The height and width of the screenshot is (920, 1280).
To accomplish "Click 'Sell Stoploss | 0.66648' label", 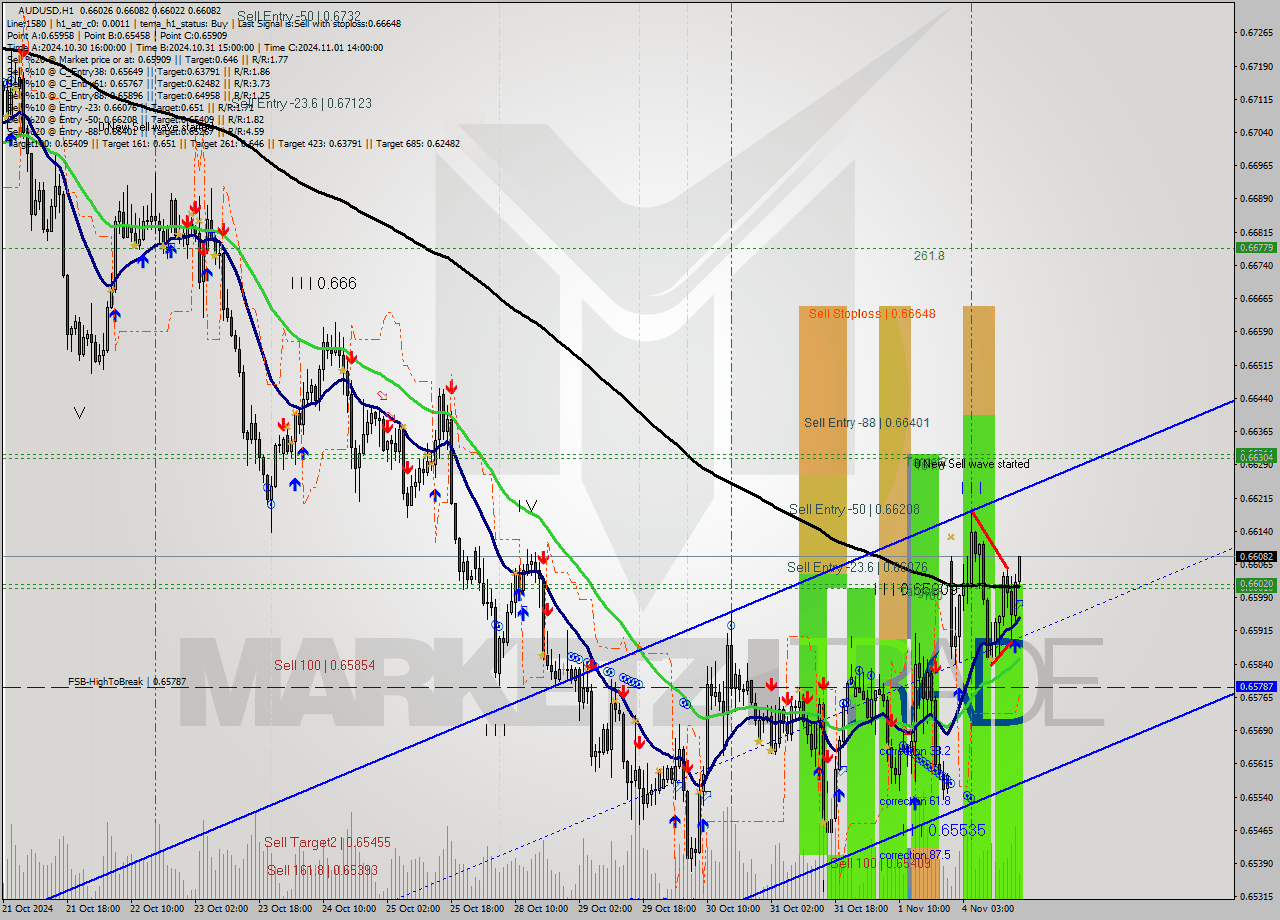I will click(x=872, y=314).
